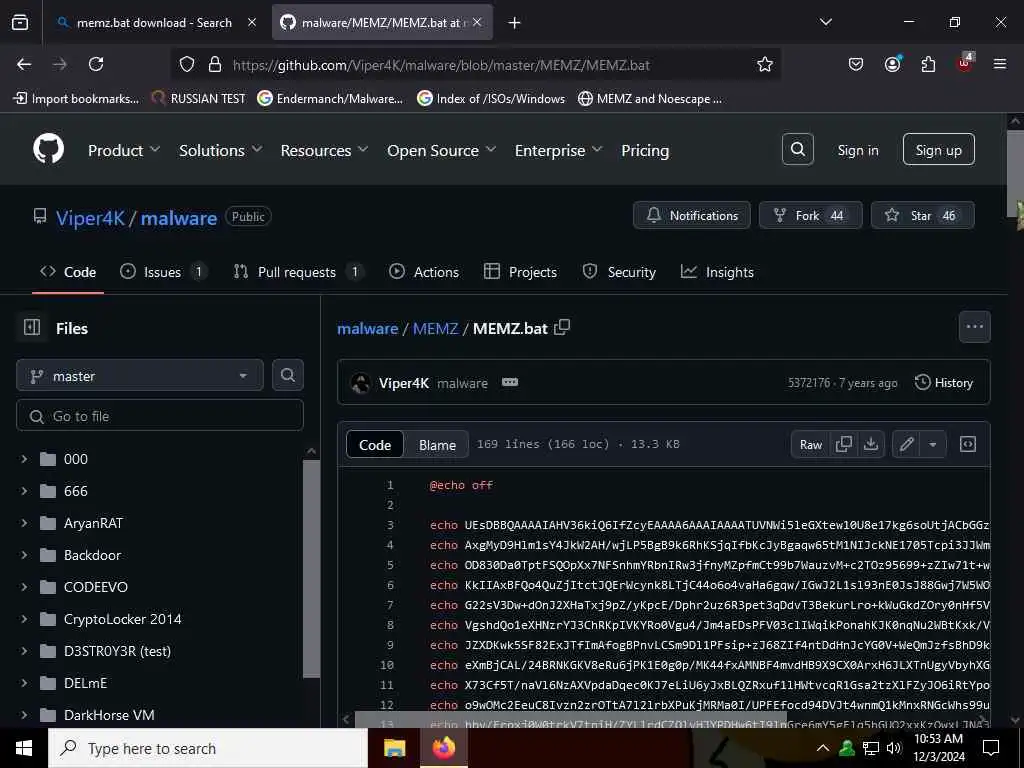Open the Firefox View tab-list icon
This screenshot has width=1024, height=768.
click(x=20, y=22)
